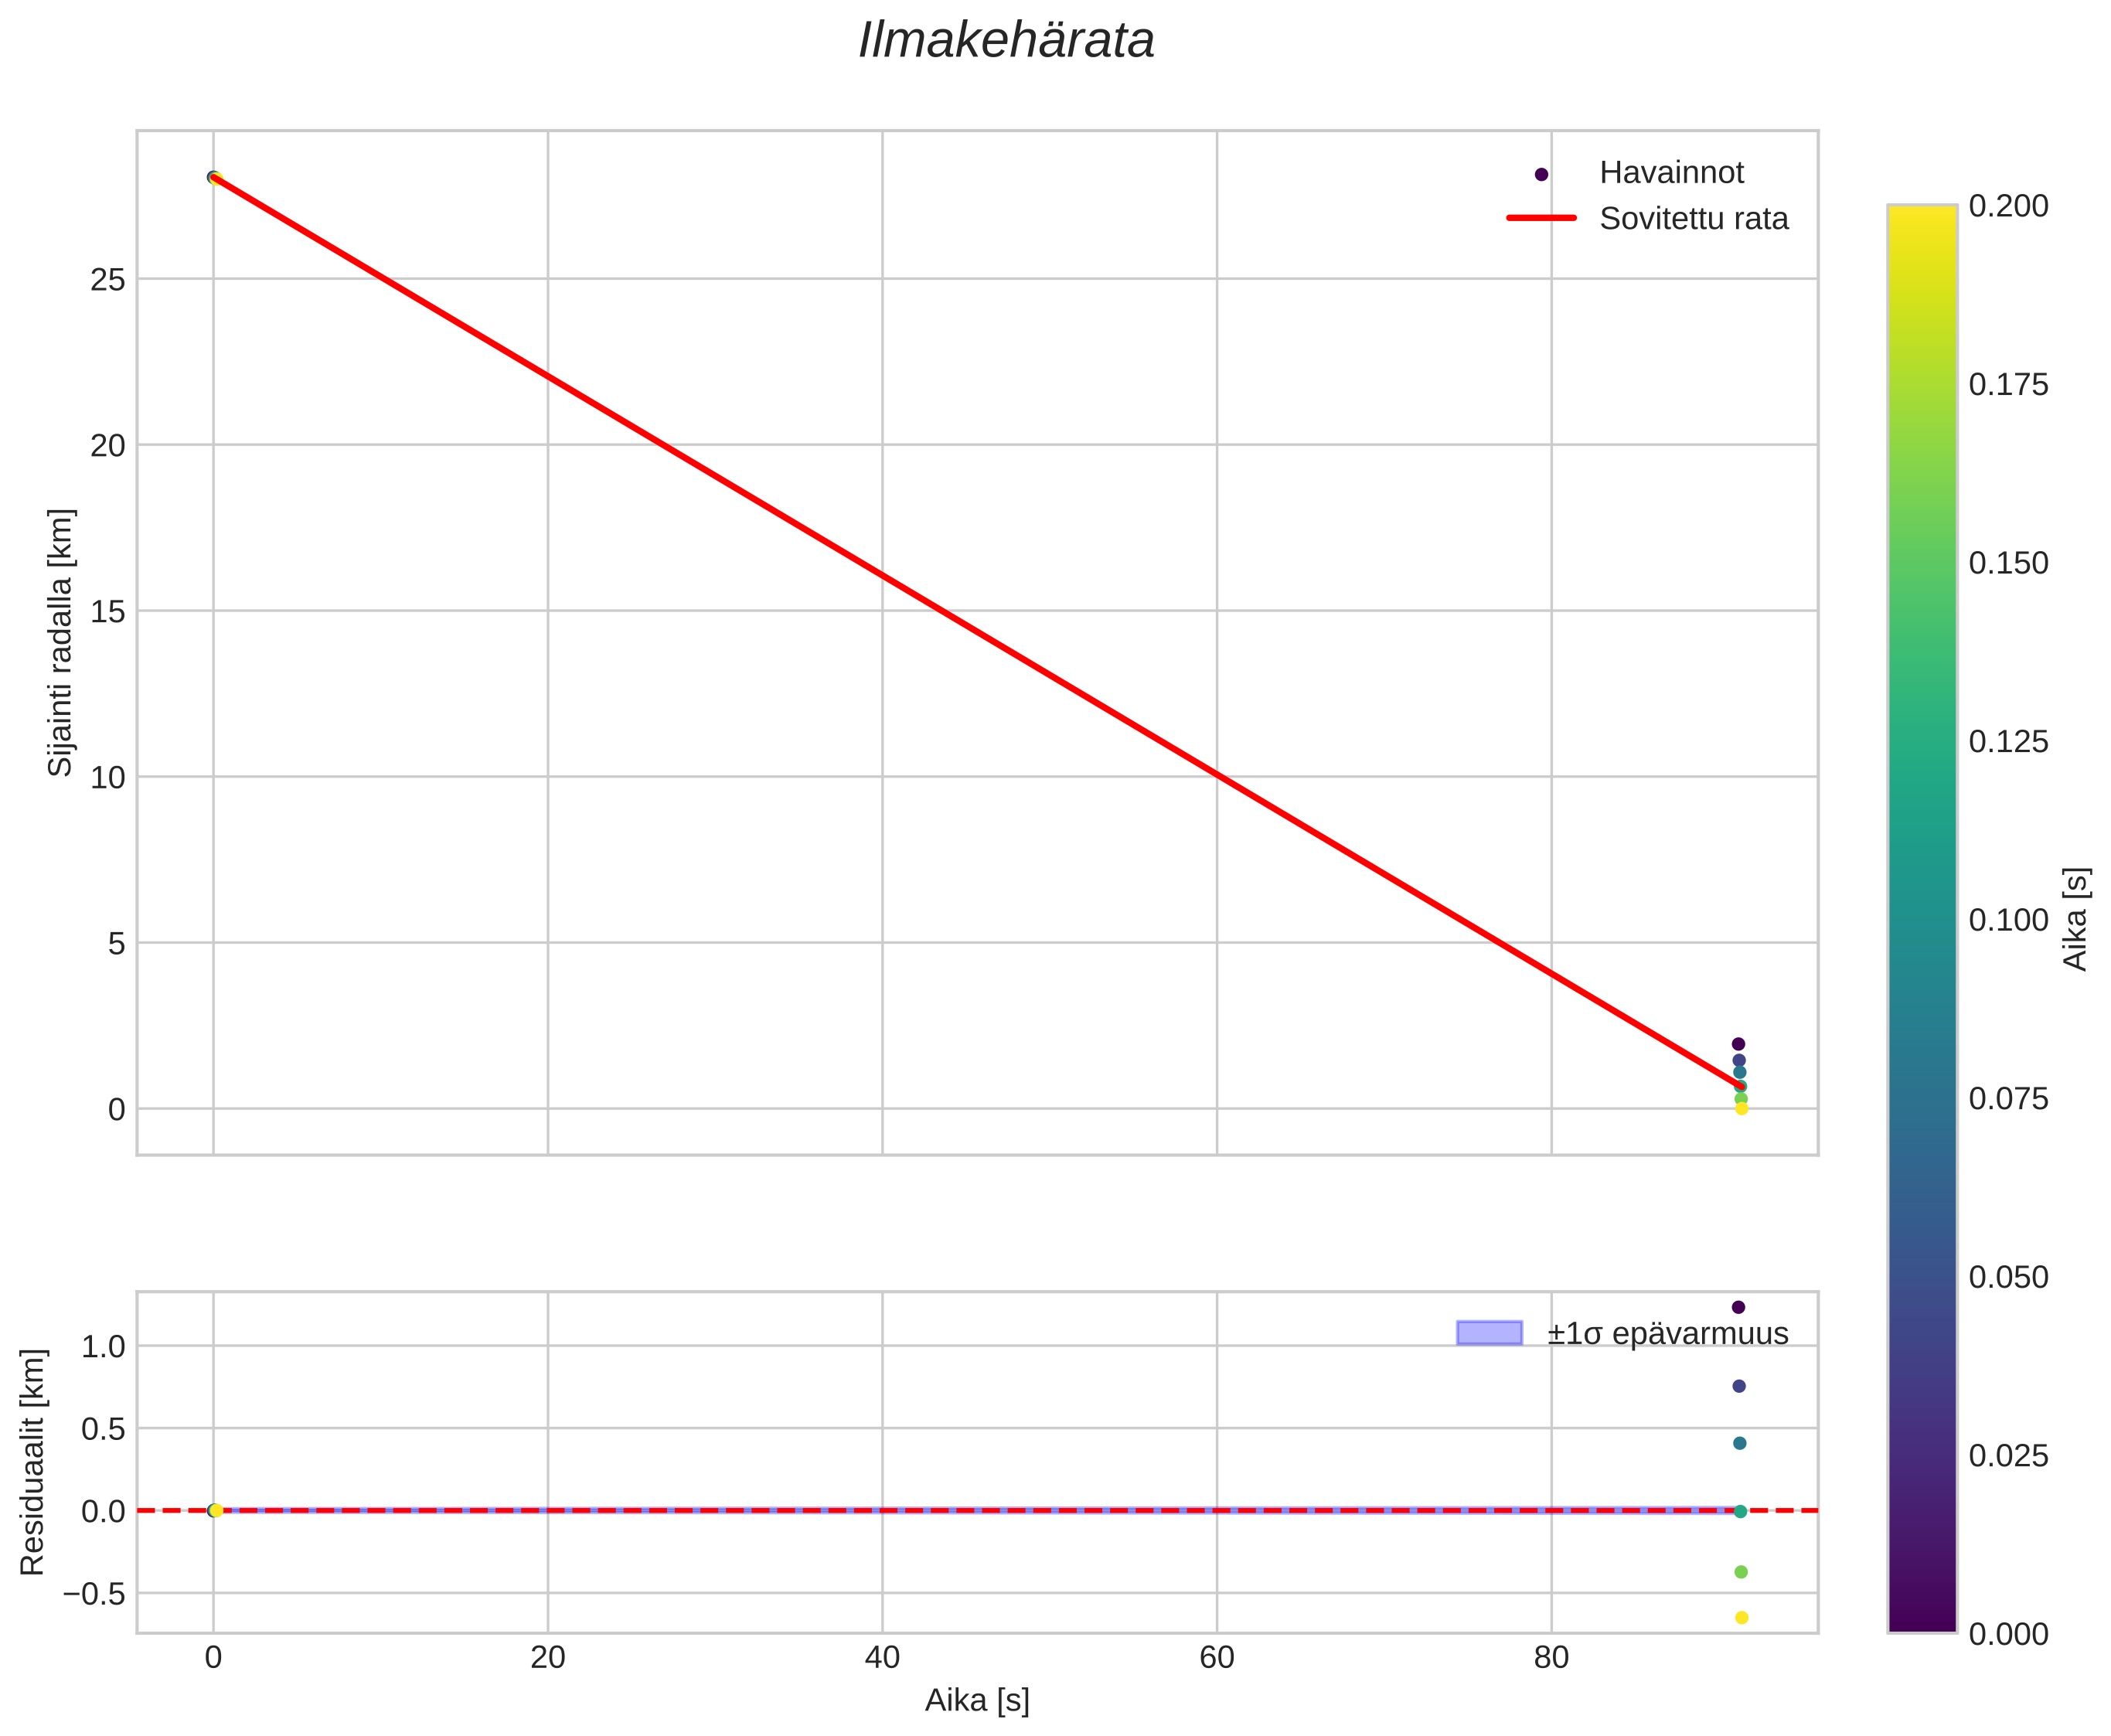Click the Aika [s] x-axis label
This screenshot has width=2111, height=1736.
976,1701
